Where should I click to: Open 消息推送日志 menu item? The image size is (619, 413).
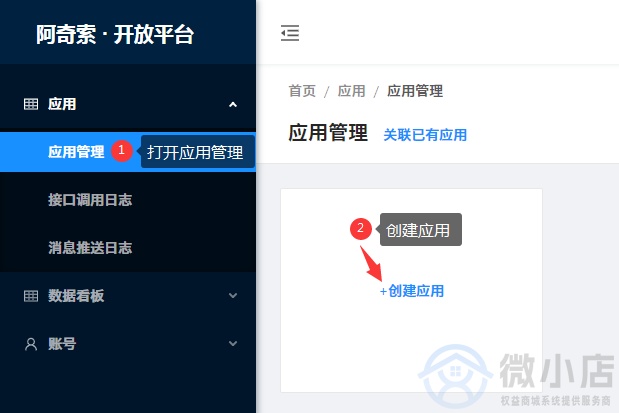[x=90, y=248]
